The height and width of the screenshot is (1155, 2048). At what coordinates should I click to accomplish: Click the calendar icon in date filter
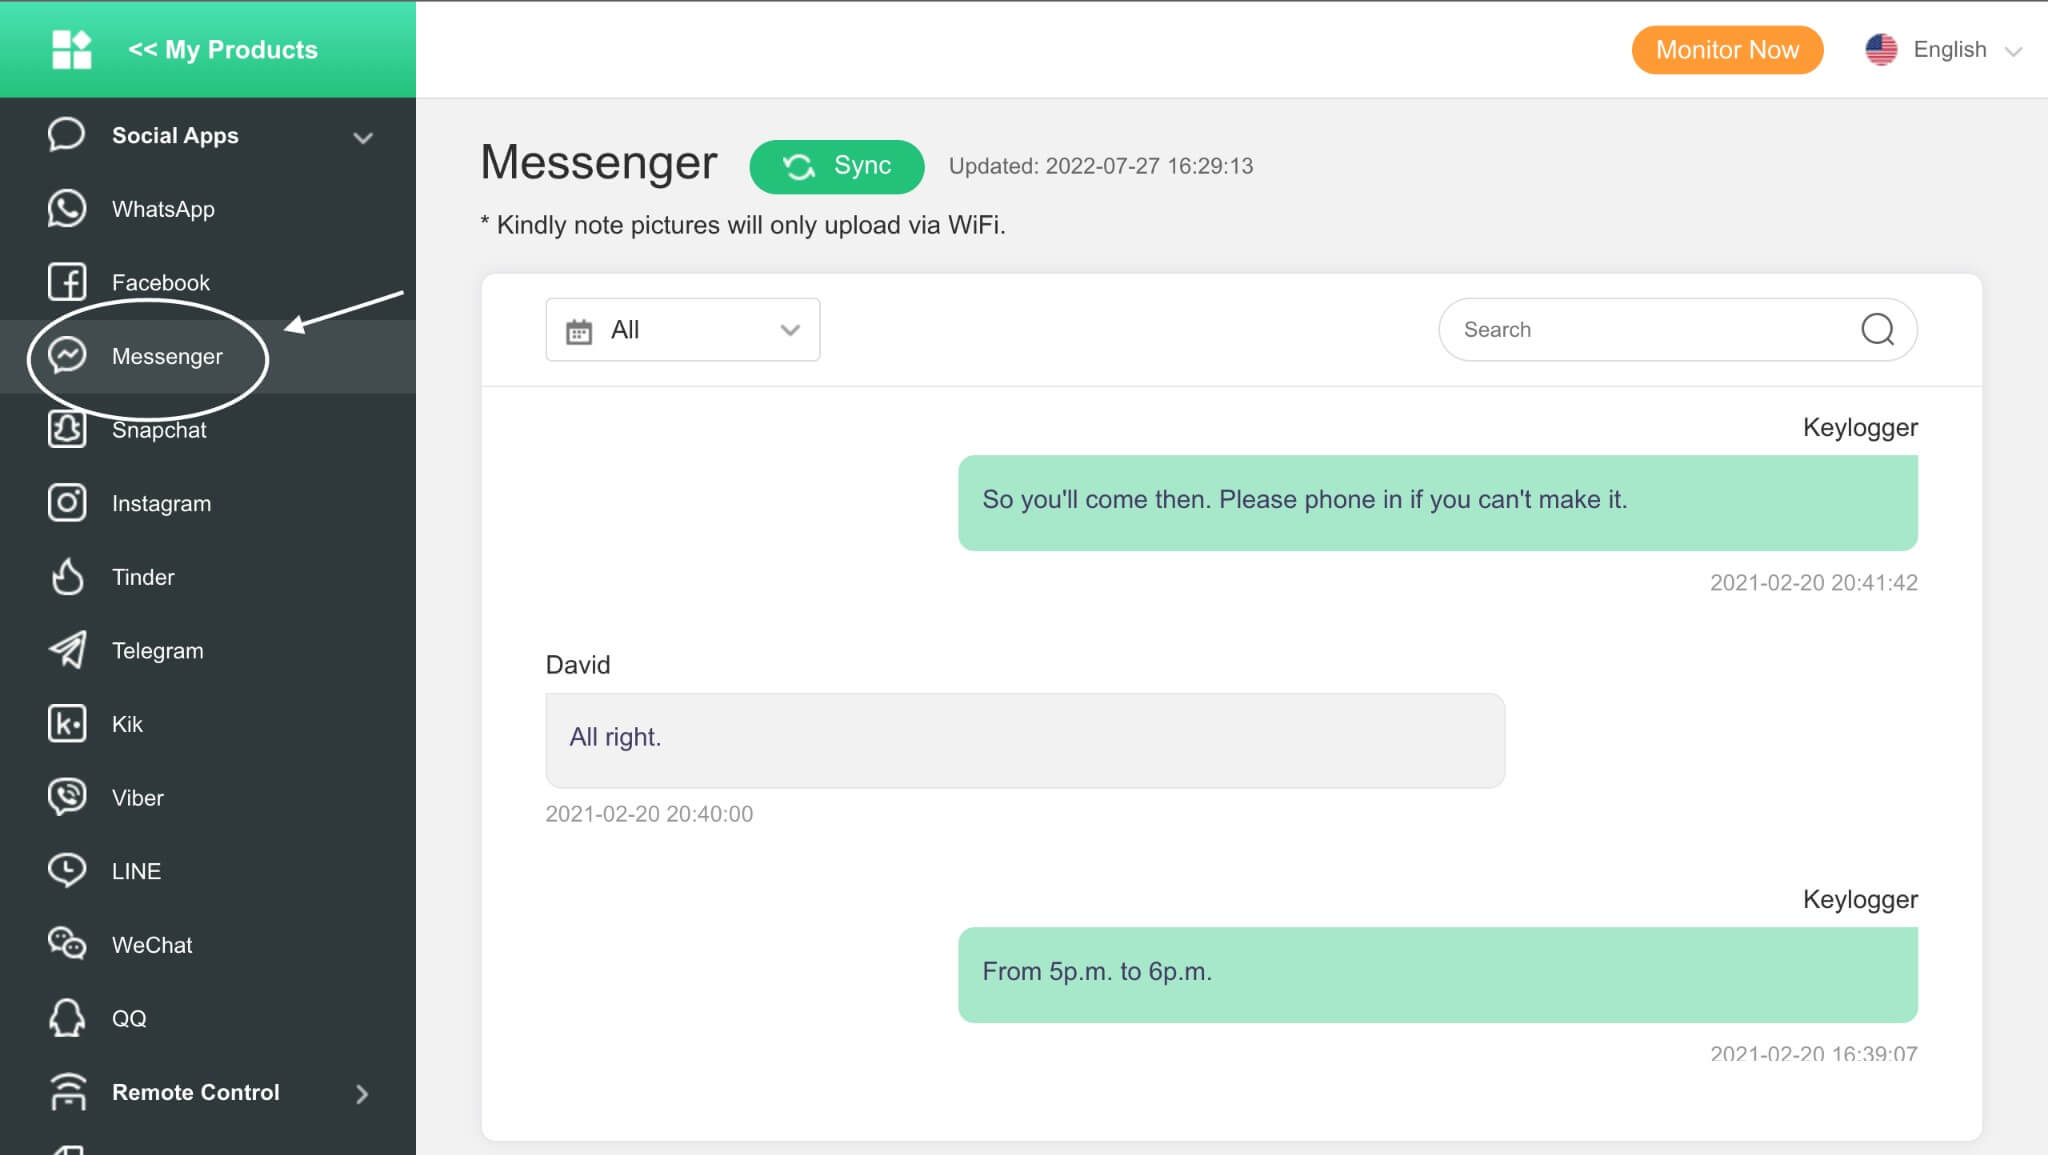pyautogui.click(x=579, y=331)
